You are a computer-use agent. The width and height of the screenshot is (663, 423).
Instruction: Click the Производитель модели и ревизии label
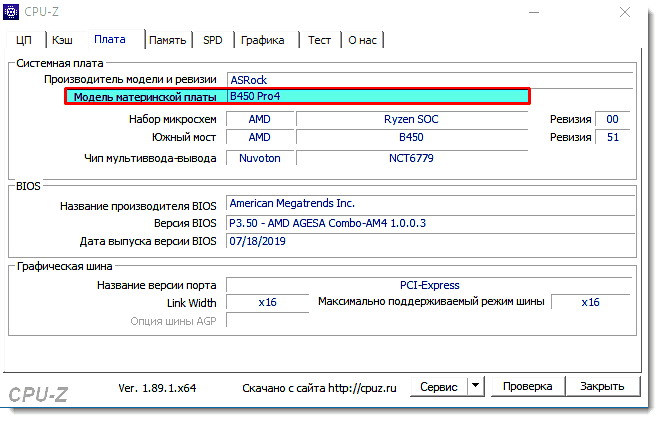pos(130,80)
